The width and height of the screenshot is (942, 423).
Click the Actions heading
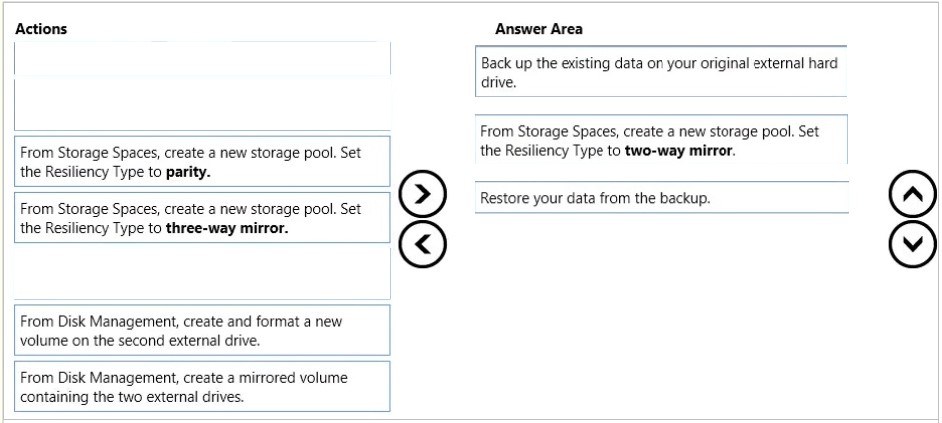click(41, 28)
